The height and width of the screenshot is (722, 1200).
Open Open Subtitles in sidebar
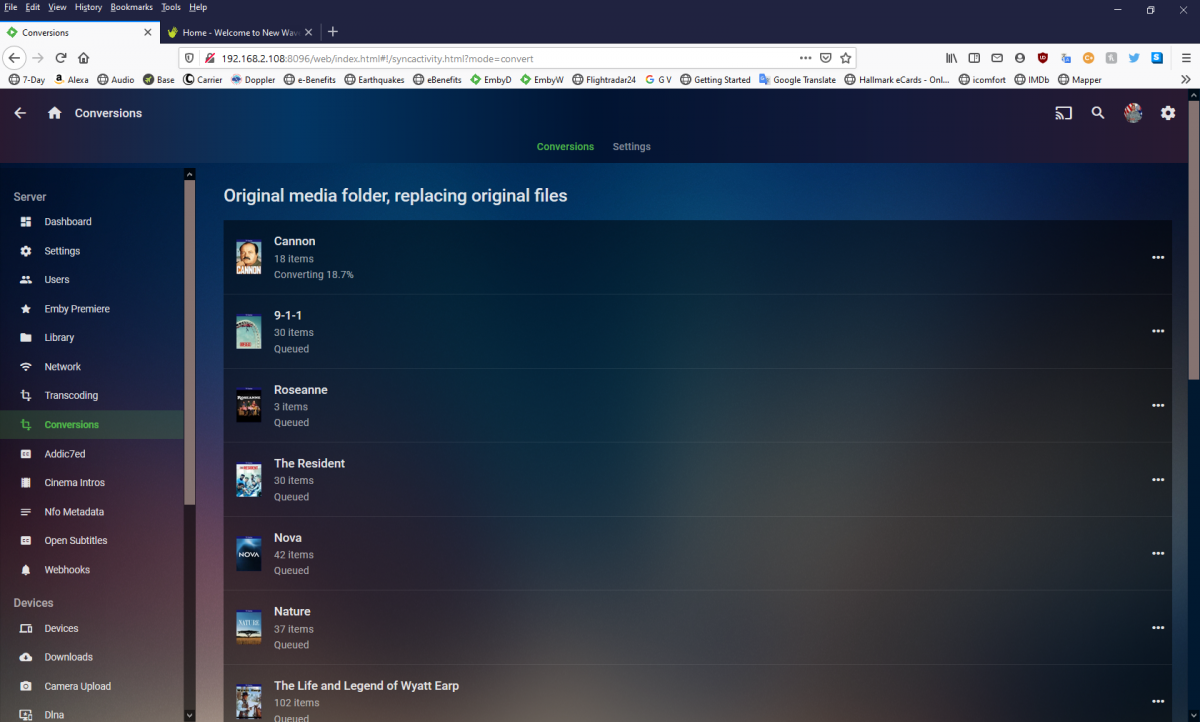coord(92,541)
